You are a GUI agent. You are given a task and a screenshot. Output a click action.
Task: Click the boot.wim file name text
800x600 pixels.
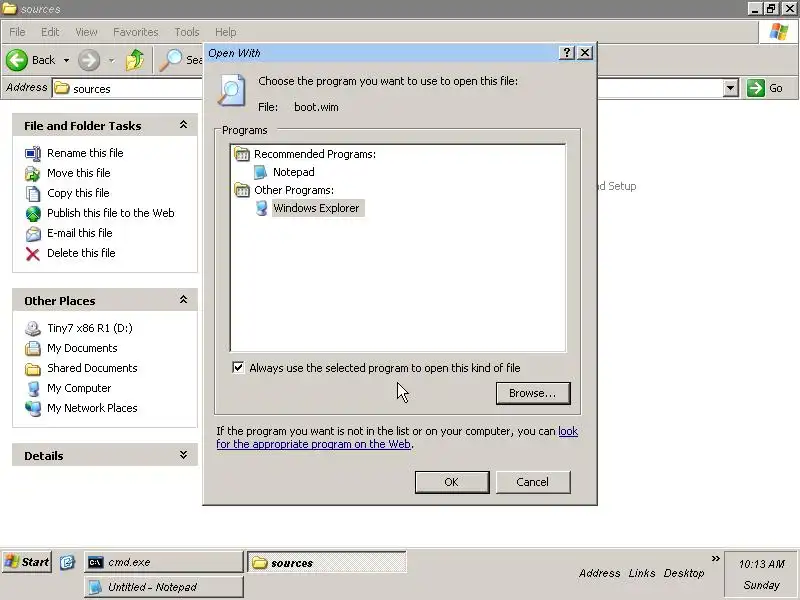(316, 107)
